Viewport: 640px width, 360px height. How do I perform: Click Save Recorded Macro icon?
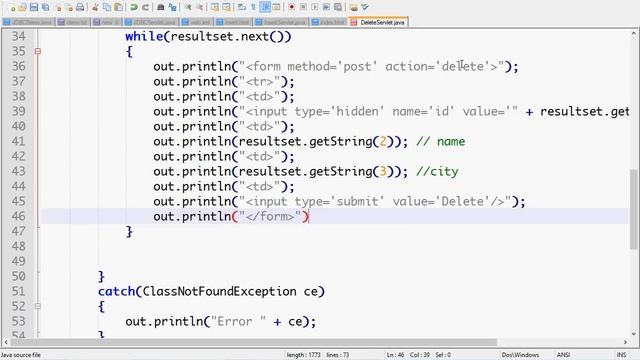(x=338, y=7)
